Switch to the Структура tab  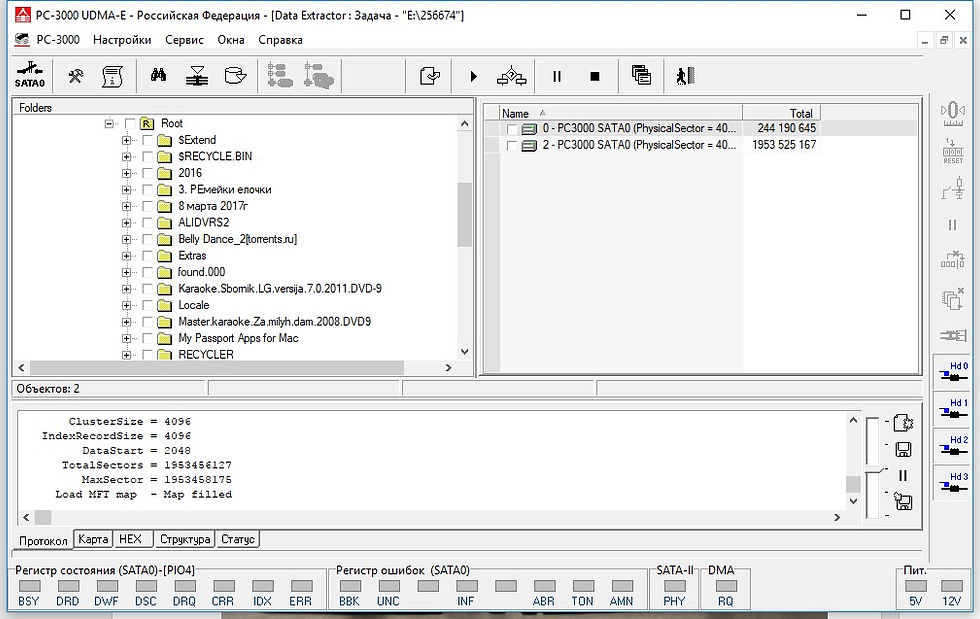pos(184,539)
